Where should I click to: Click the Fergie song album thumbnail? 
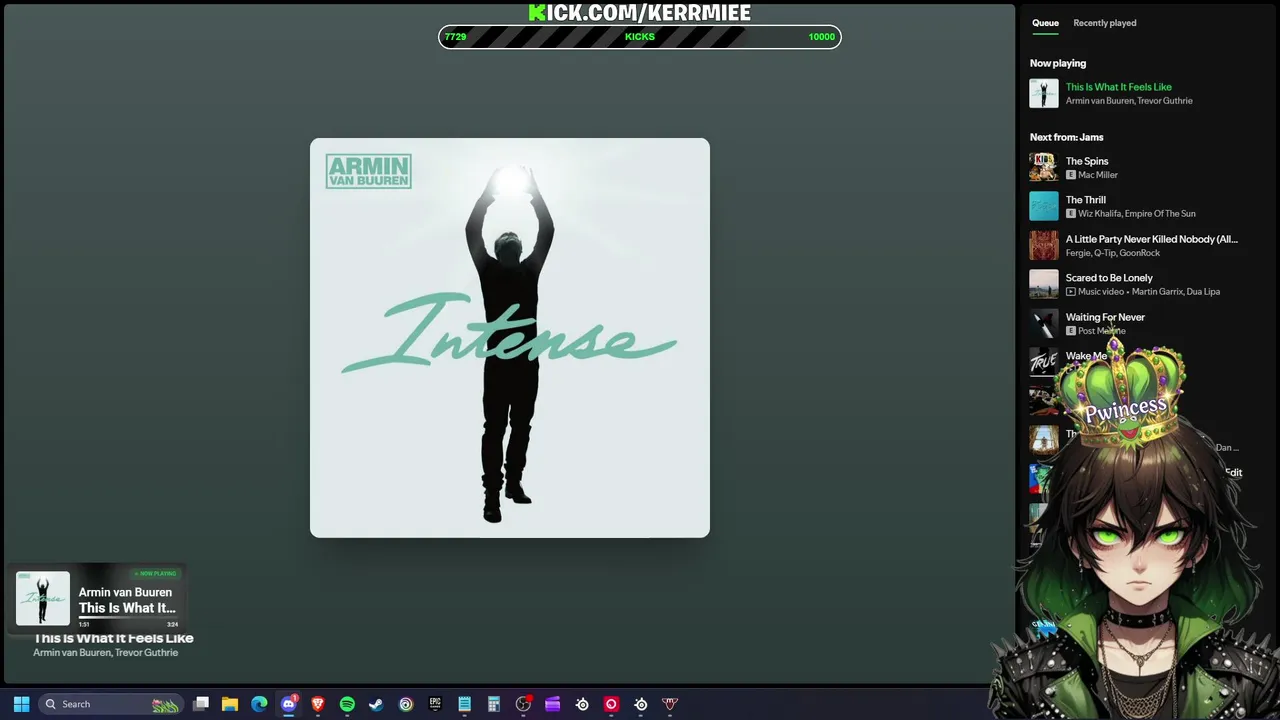click(1044, 245)
